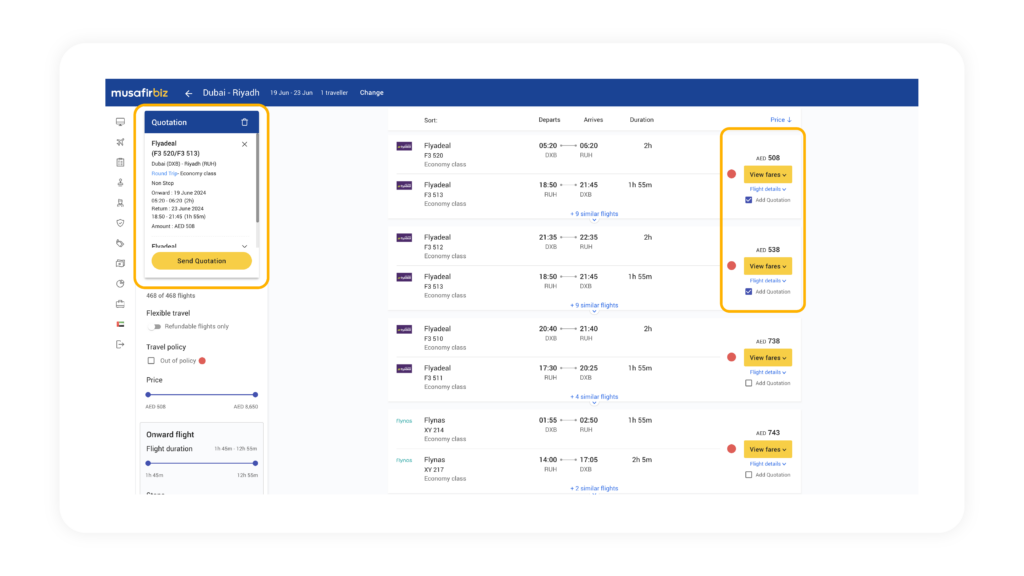Select the UAE flag country icon

120,325
